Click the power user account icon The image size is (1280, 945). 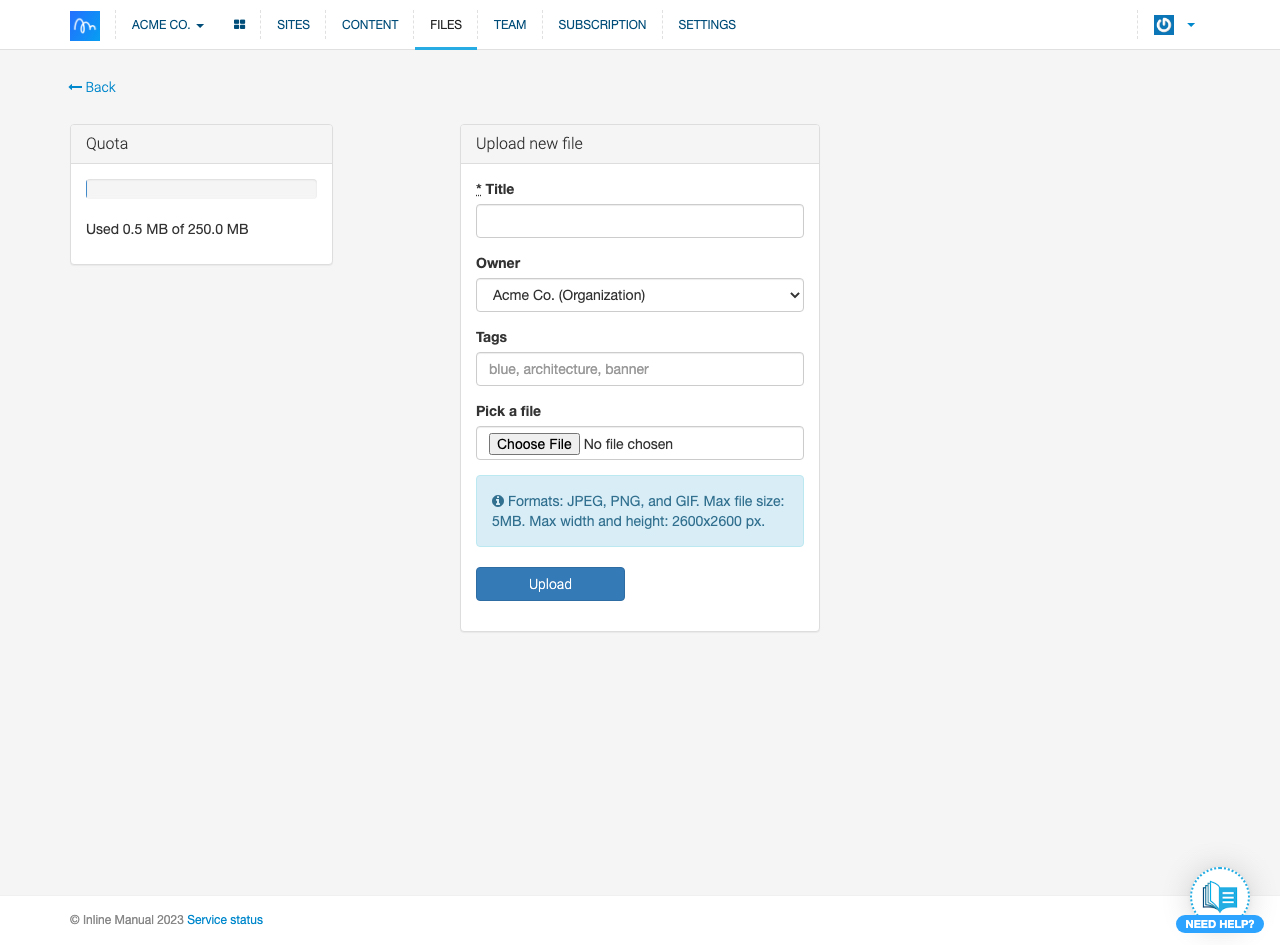coord(1163,25)
